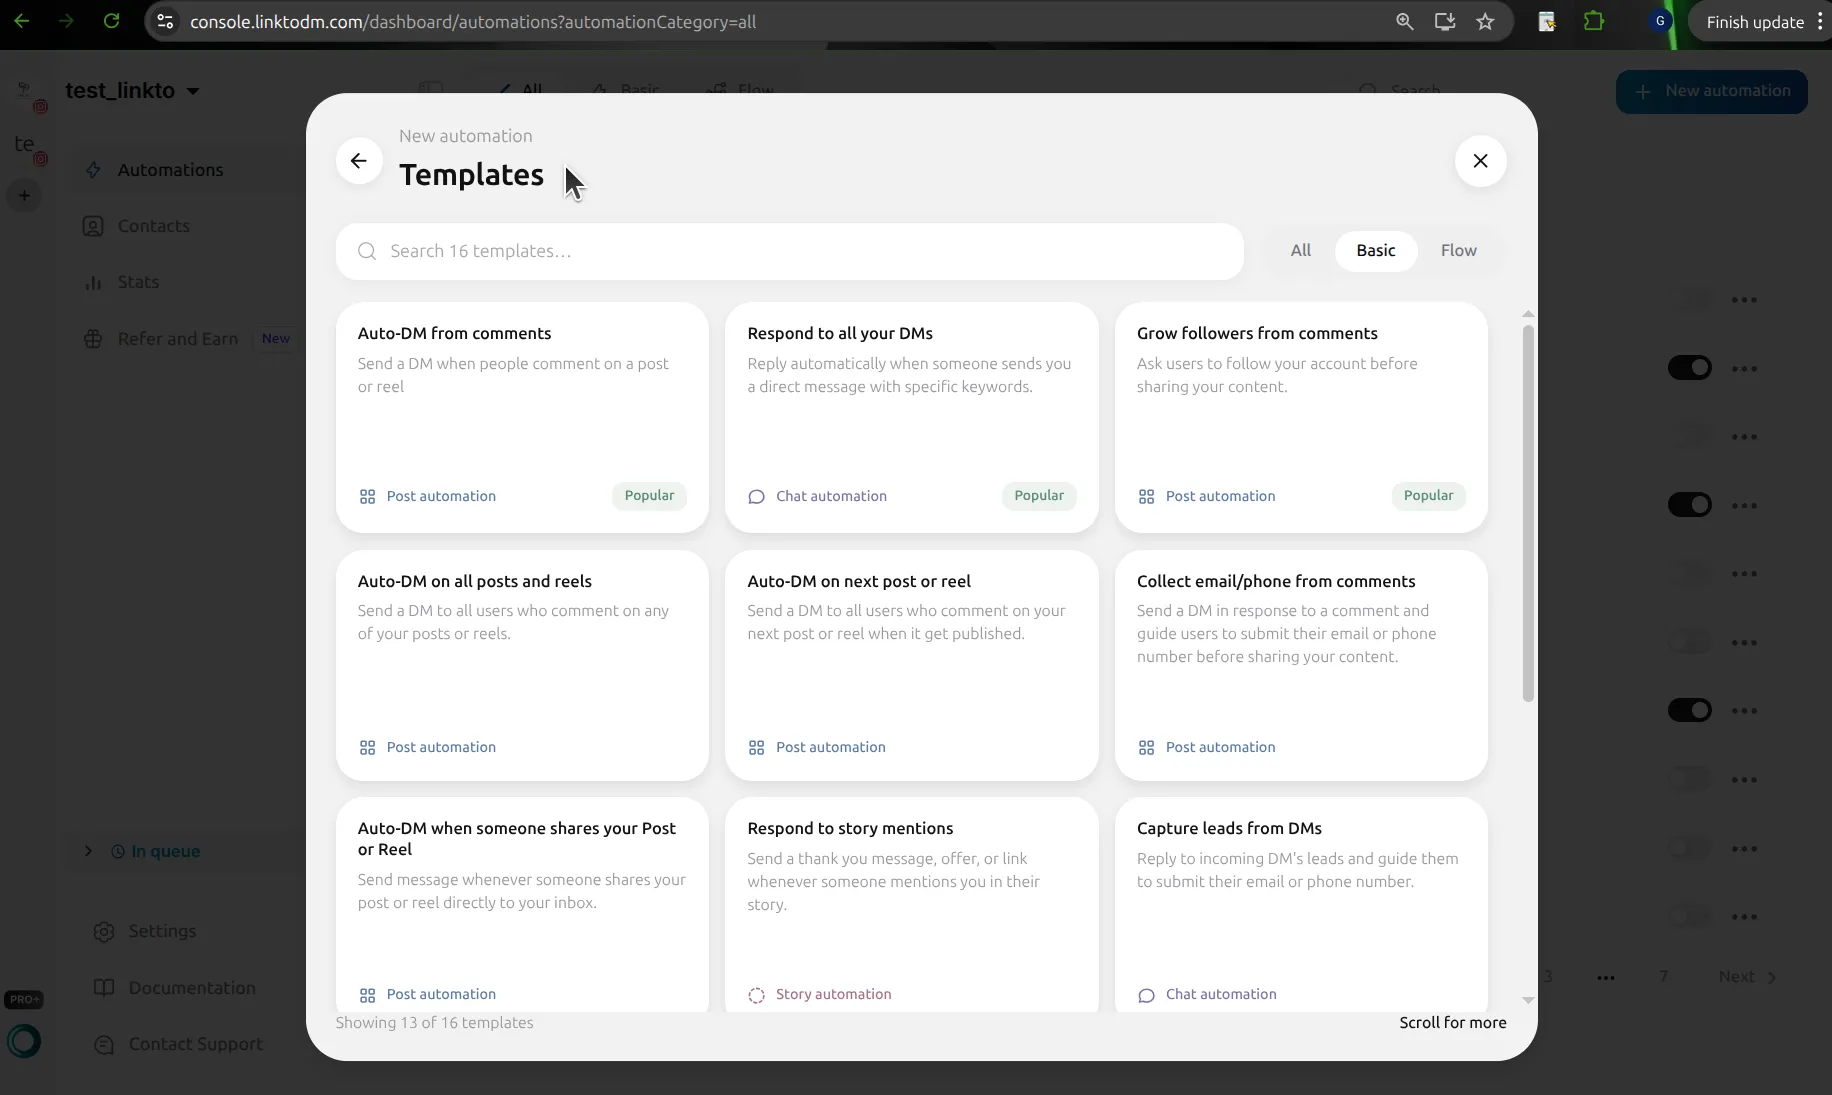This screenshot has height=1095, width=1832.
Task: Click Popular badge on Respond to all your DMs
Action: click(1039, 496)
